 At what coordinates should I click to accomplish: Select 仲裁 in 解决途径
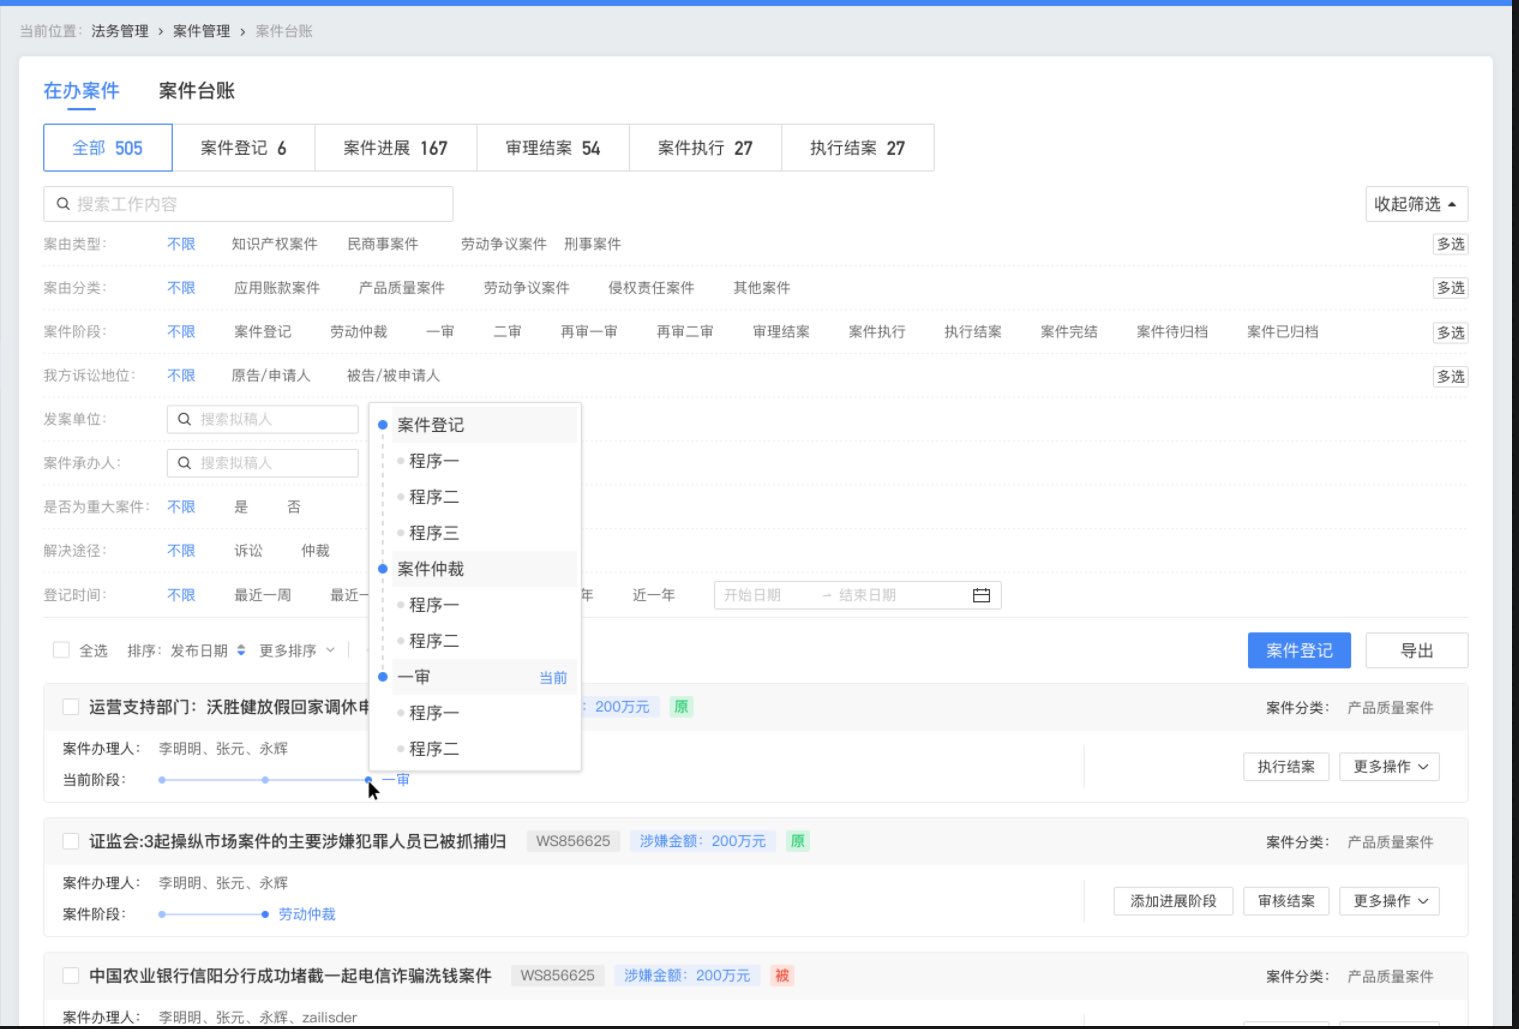(315, 551)
